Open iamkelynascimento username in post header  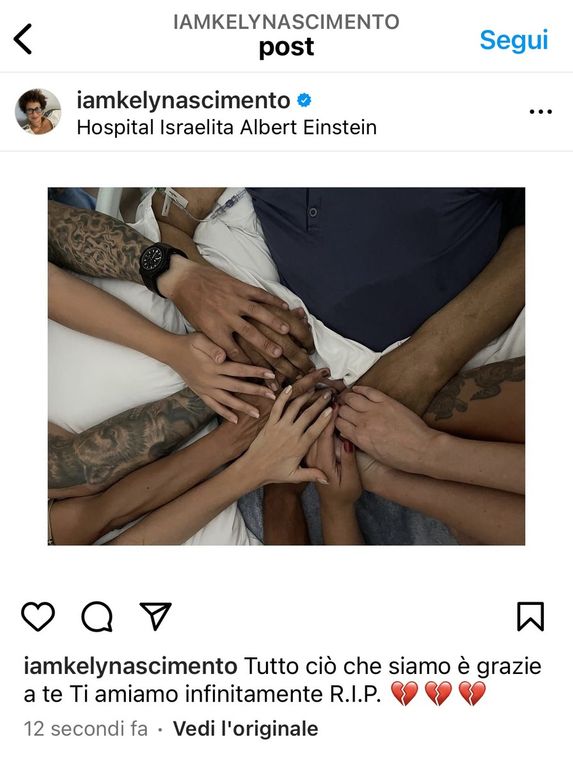point(184,100)
